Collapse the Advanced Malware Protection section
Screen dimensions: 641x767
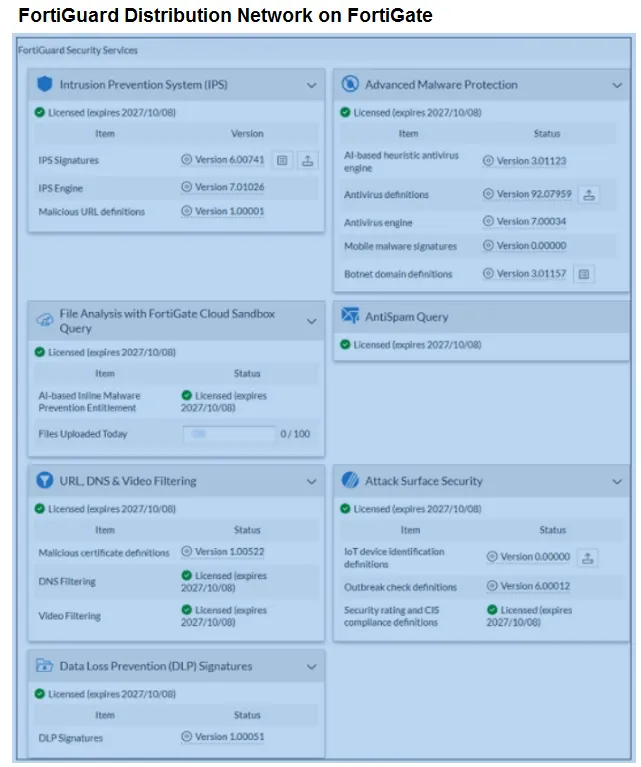tap(617, 85)
